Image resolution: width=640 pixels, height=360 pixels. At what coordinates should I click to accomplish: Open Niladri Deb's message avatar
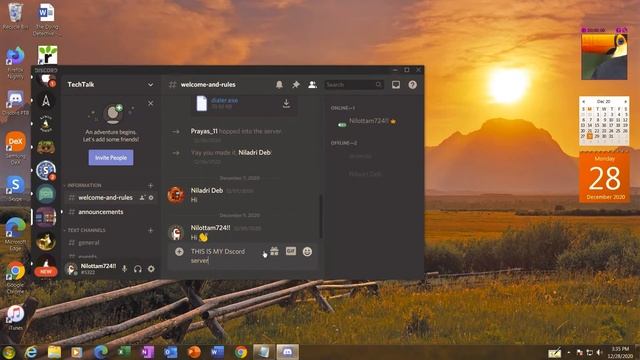tap(176, 195)
